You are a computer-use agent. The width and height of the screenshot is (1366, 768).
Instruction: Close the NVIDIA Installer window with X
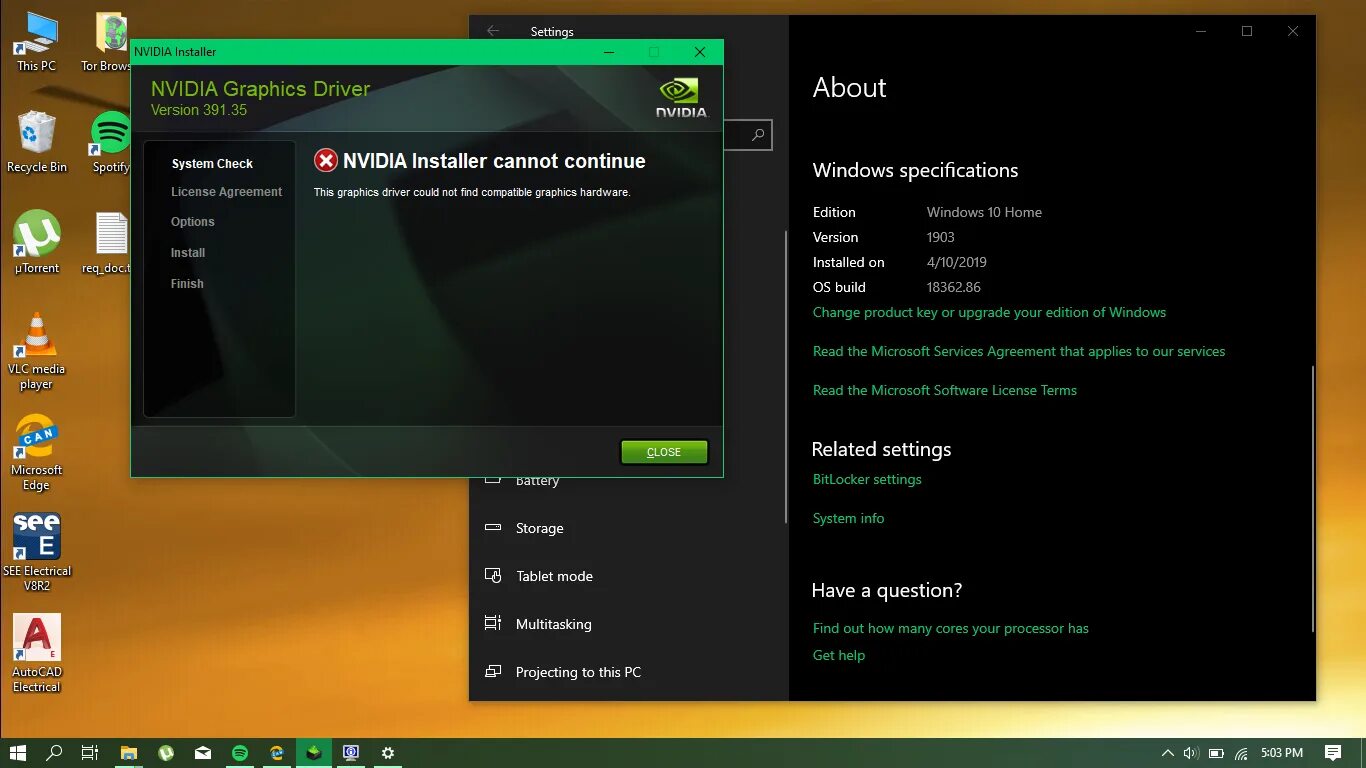point(700,52)
